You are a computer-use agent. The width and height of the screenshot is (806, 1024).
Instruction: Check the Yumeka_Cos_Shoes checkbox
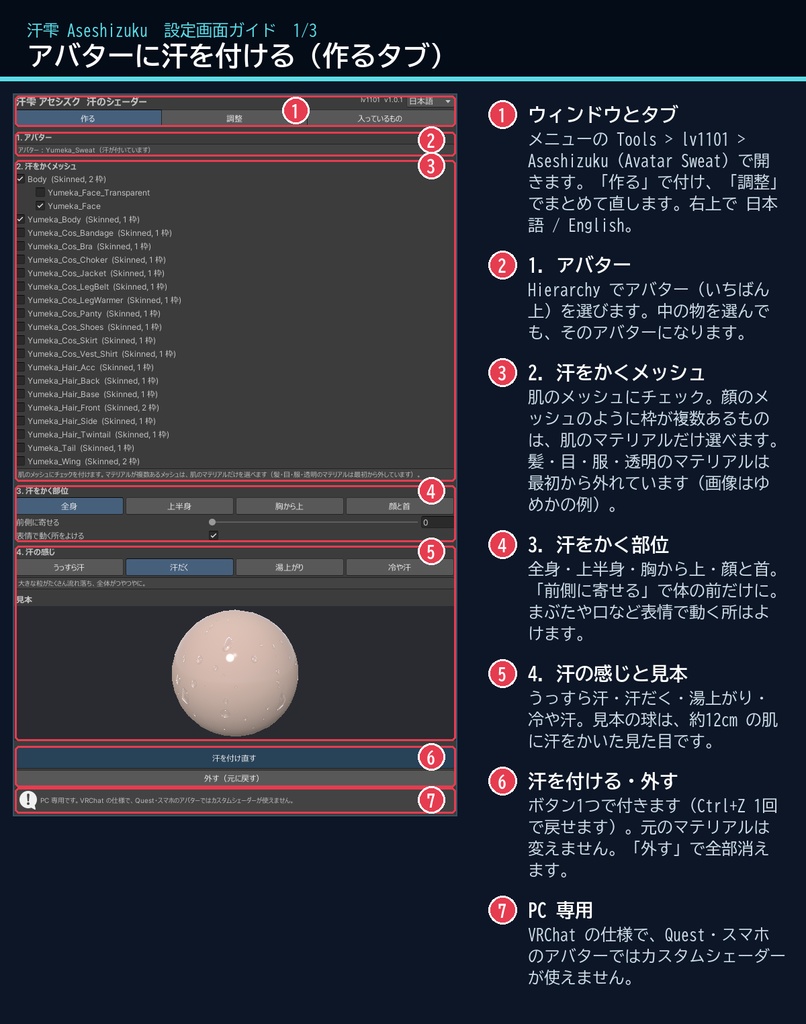click(21, 327)
